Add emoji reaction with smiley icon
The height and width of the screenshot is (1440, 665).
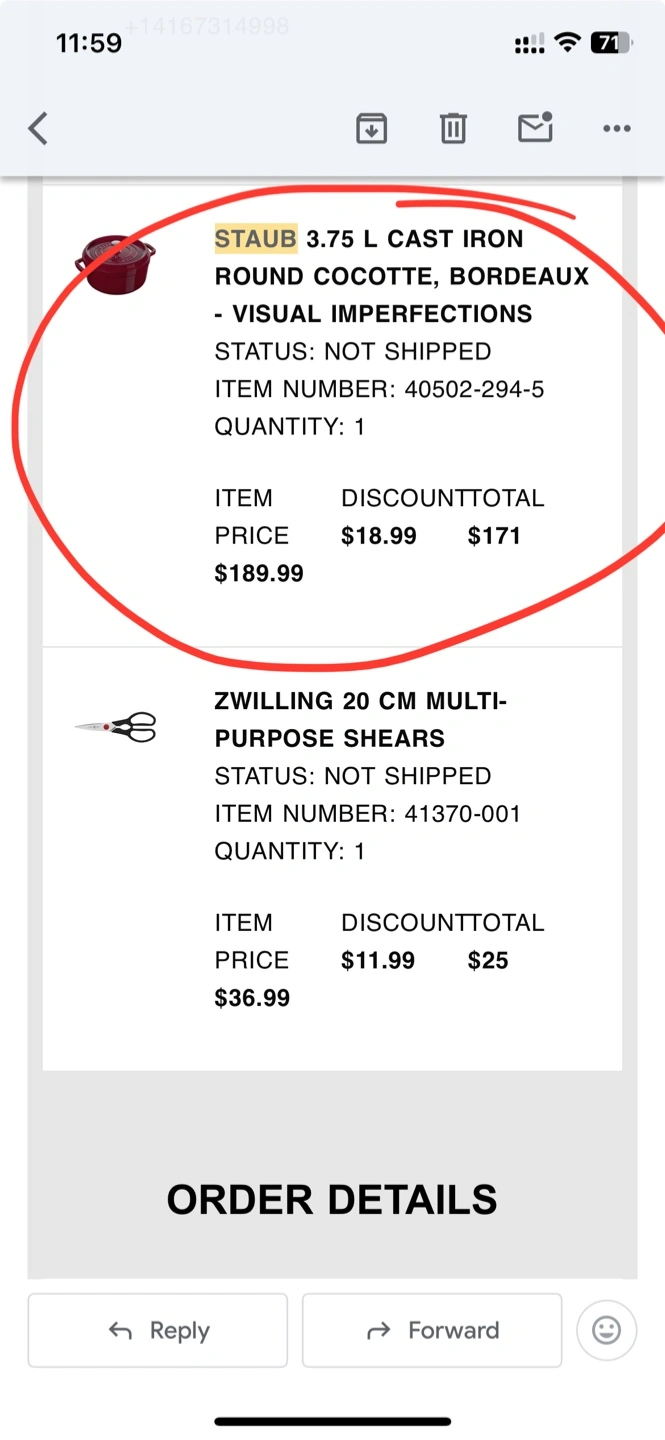pyautogui.click(x=606, y=1330)
